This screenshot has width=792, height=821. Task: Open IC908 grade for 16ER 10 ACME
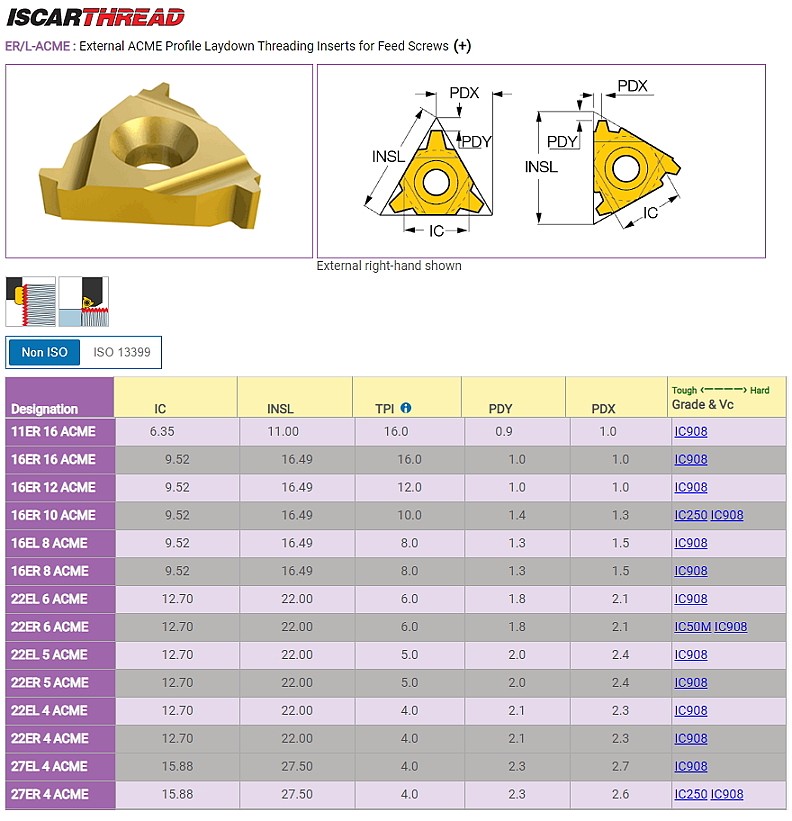tap(727, 515)
